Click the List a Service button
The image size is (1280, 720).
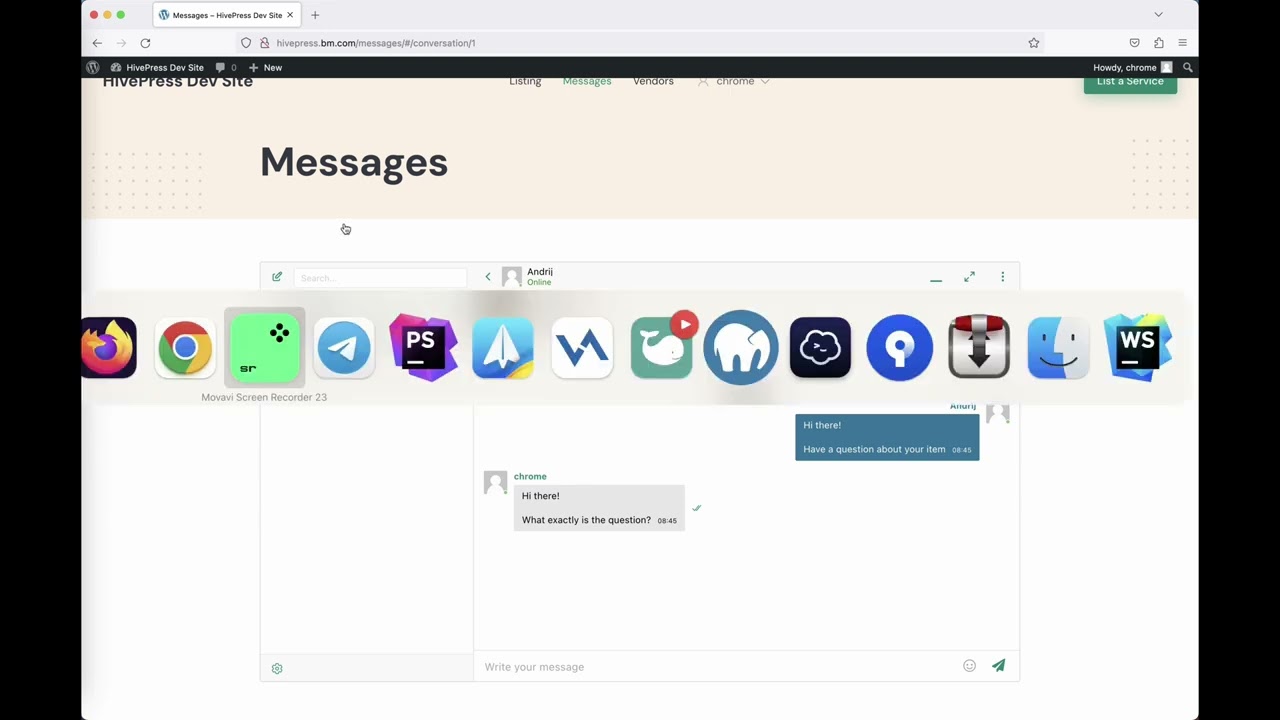coord(1130,83)
